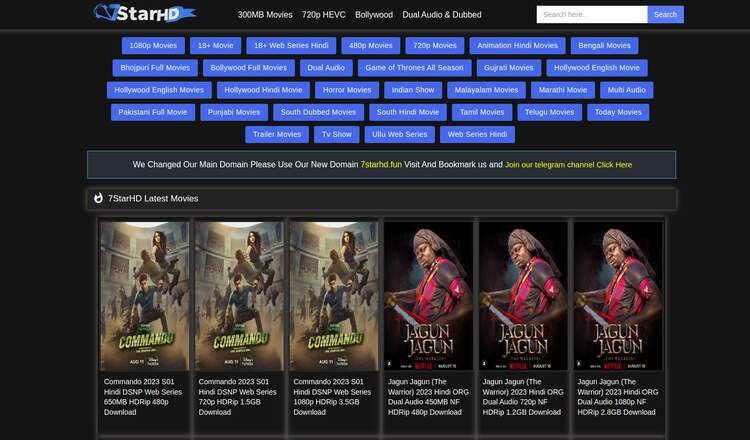Open the Marathi Movie category
The image size is (750, 440).
(563, 90)
